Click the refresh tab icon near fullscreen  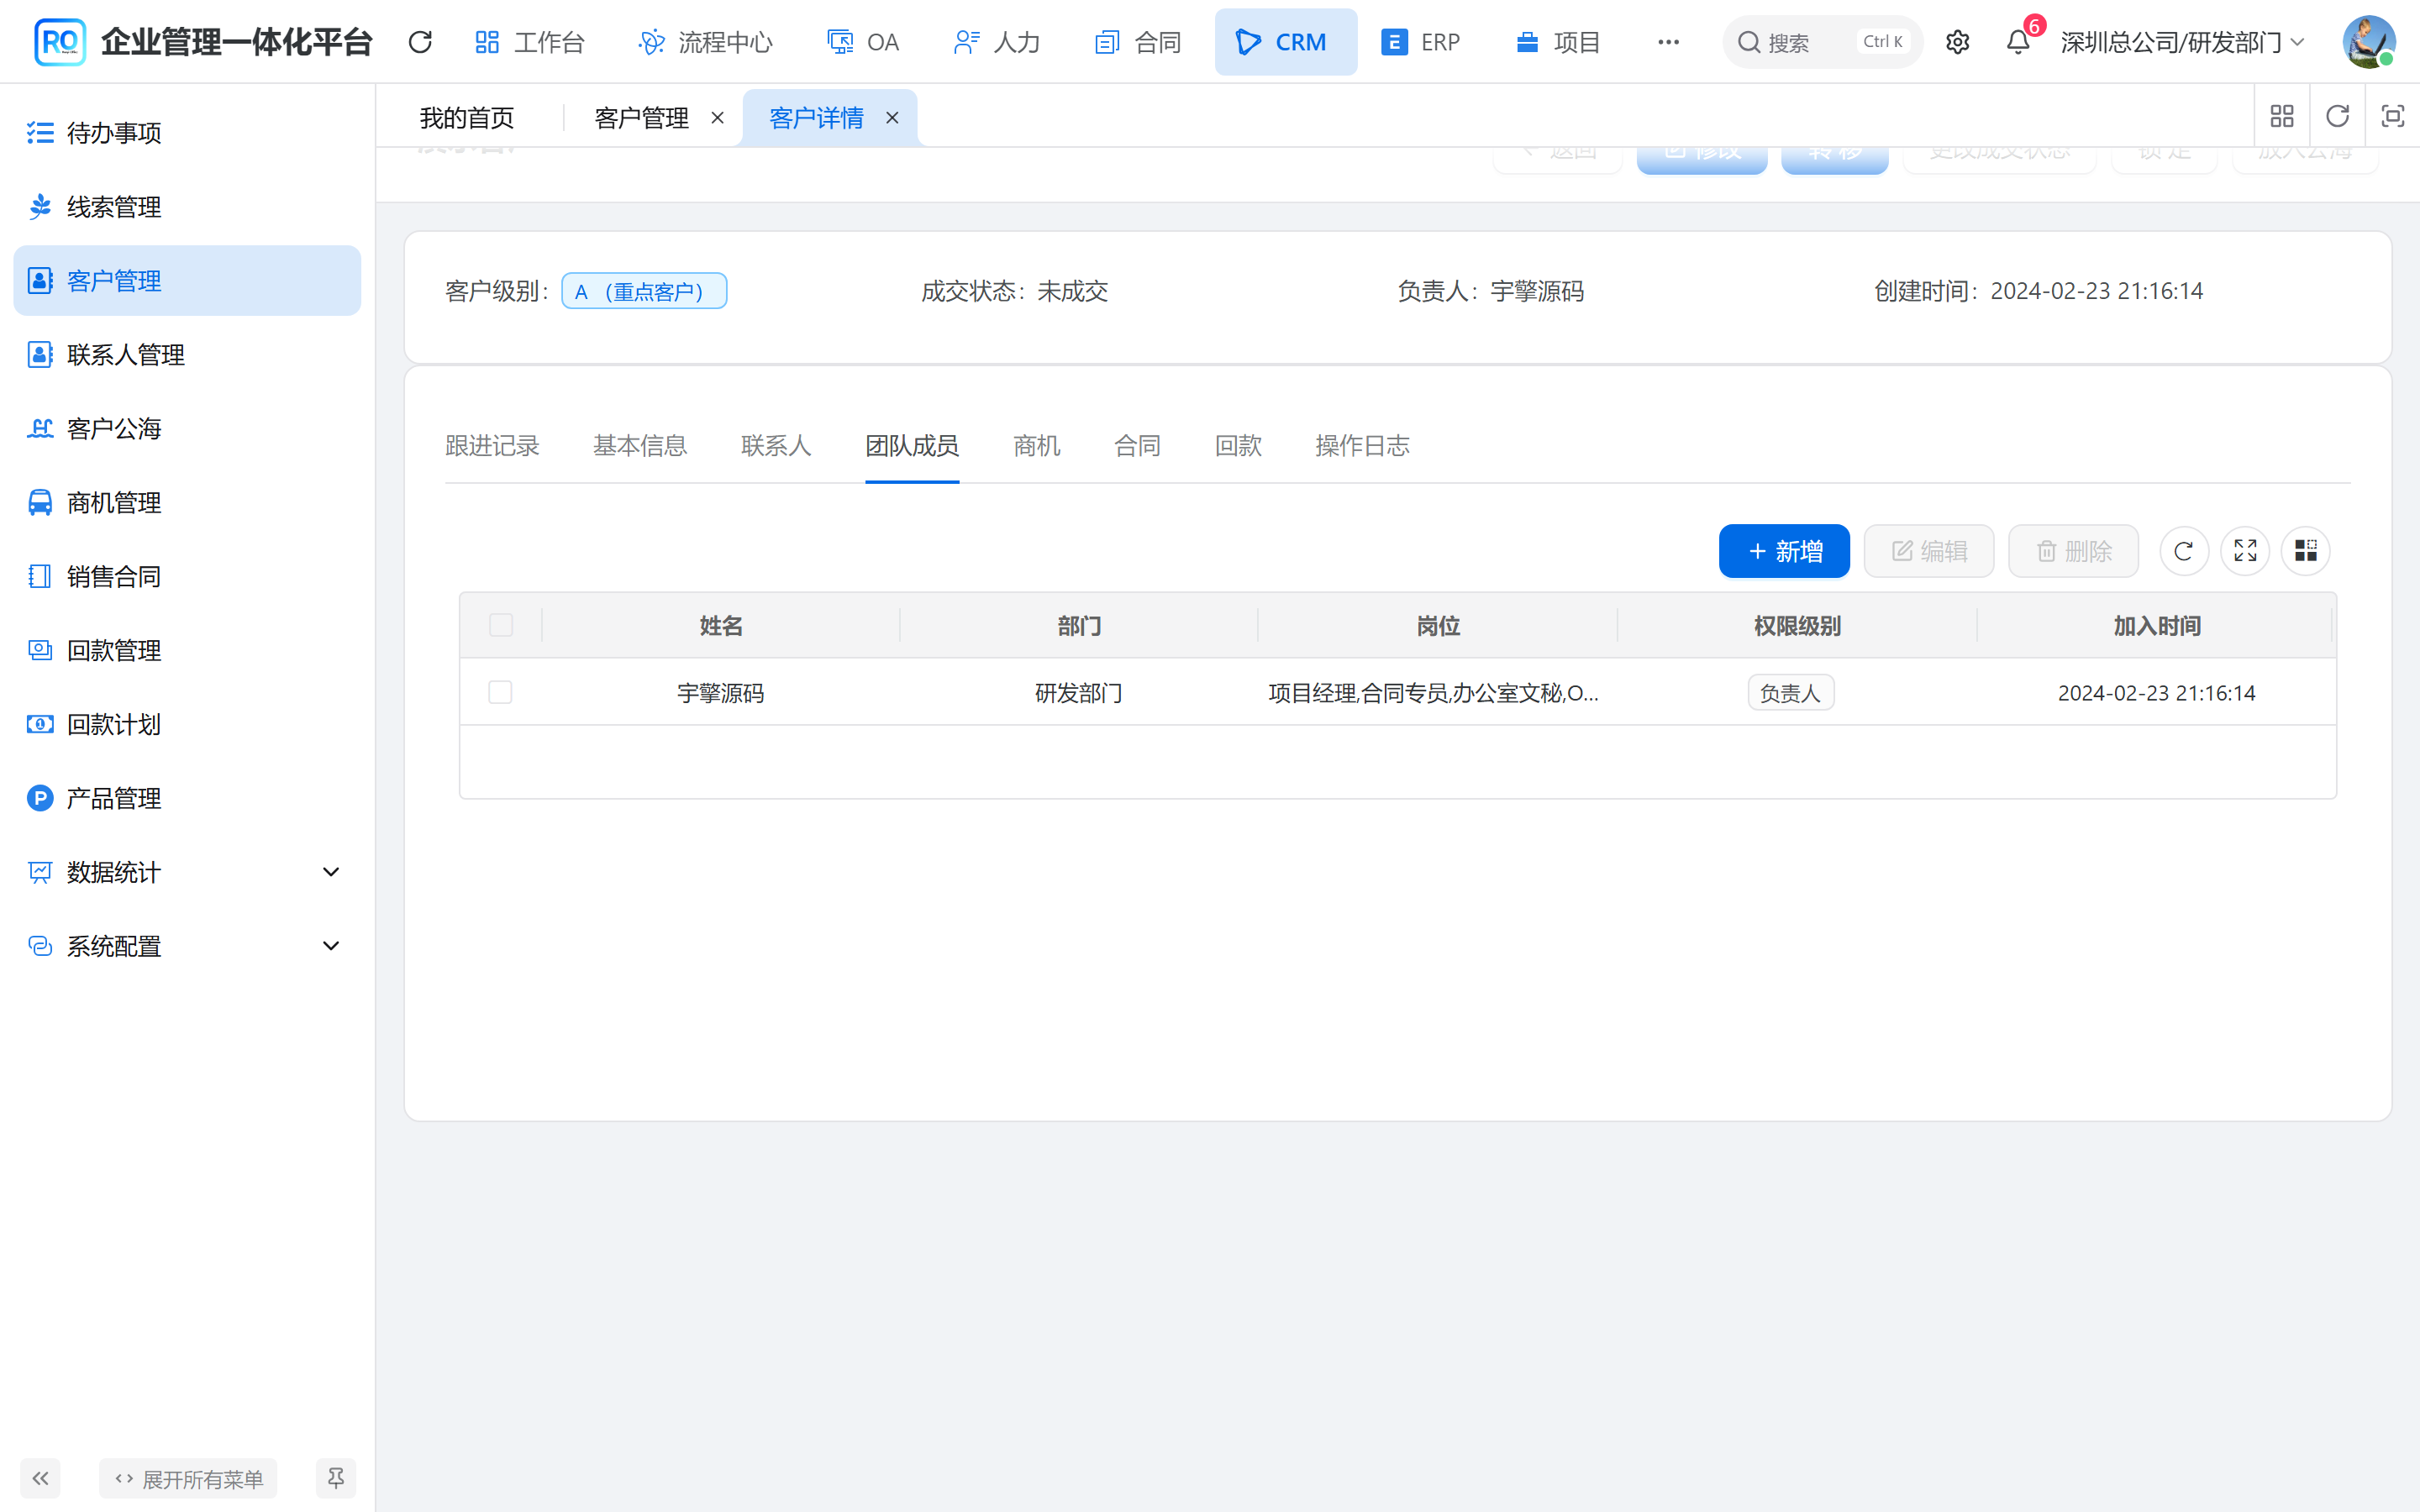click(x=2337, y=117)
